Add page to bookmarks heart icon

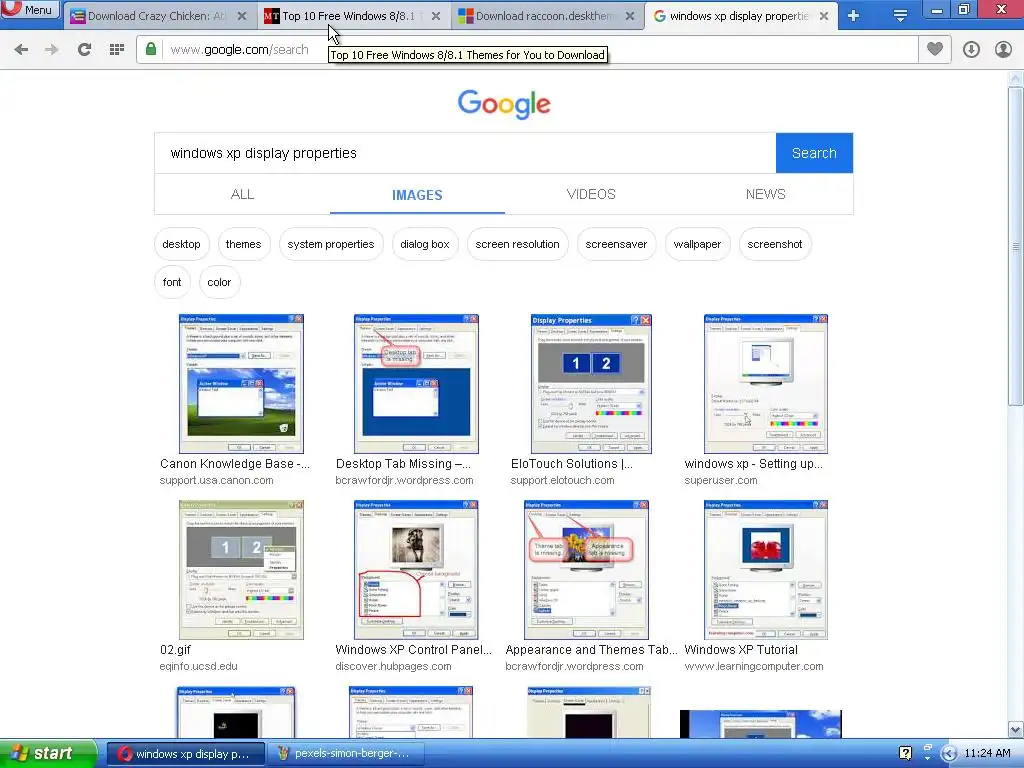[935, 49]
